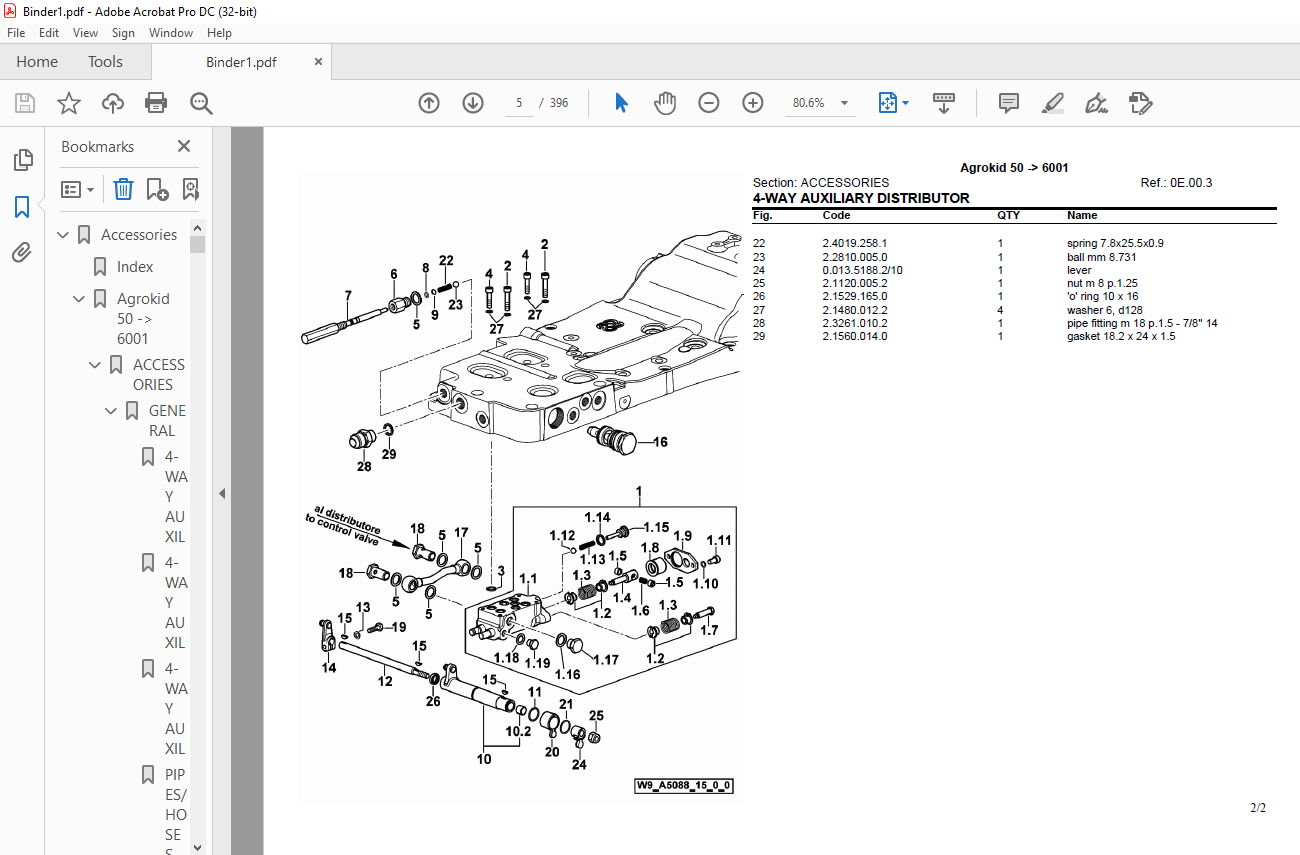Collapse the Accessories bookmark
Image resolution: width=1300 pixels, height=855 pixels.
63,235
